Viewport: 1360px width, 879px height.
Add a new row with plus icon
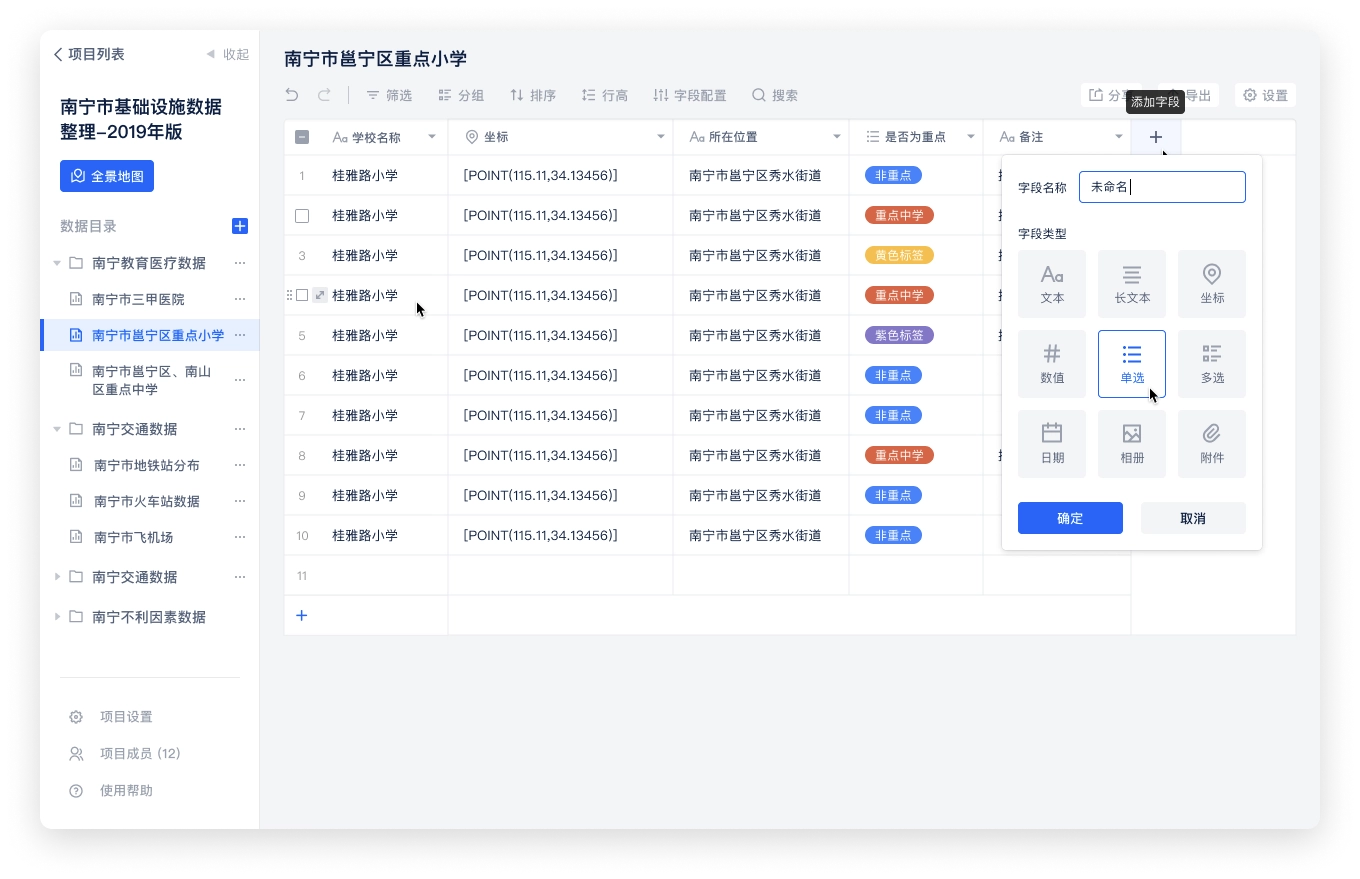(301, 615)
